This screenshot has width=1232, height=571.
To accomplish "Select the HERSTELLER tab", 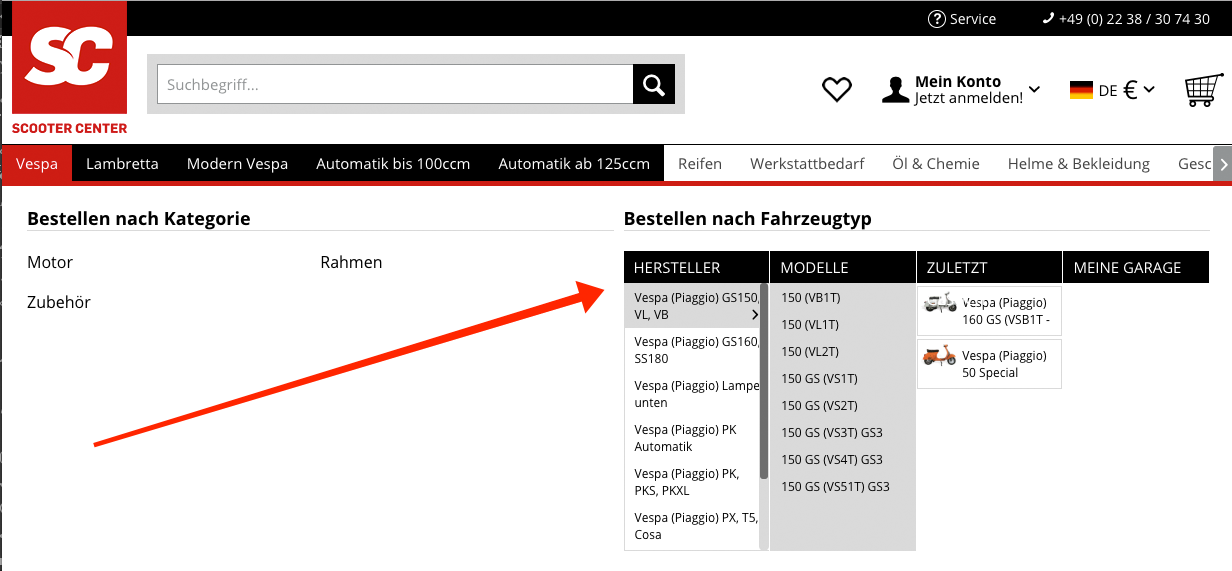I will [697, 268].
